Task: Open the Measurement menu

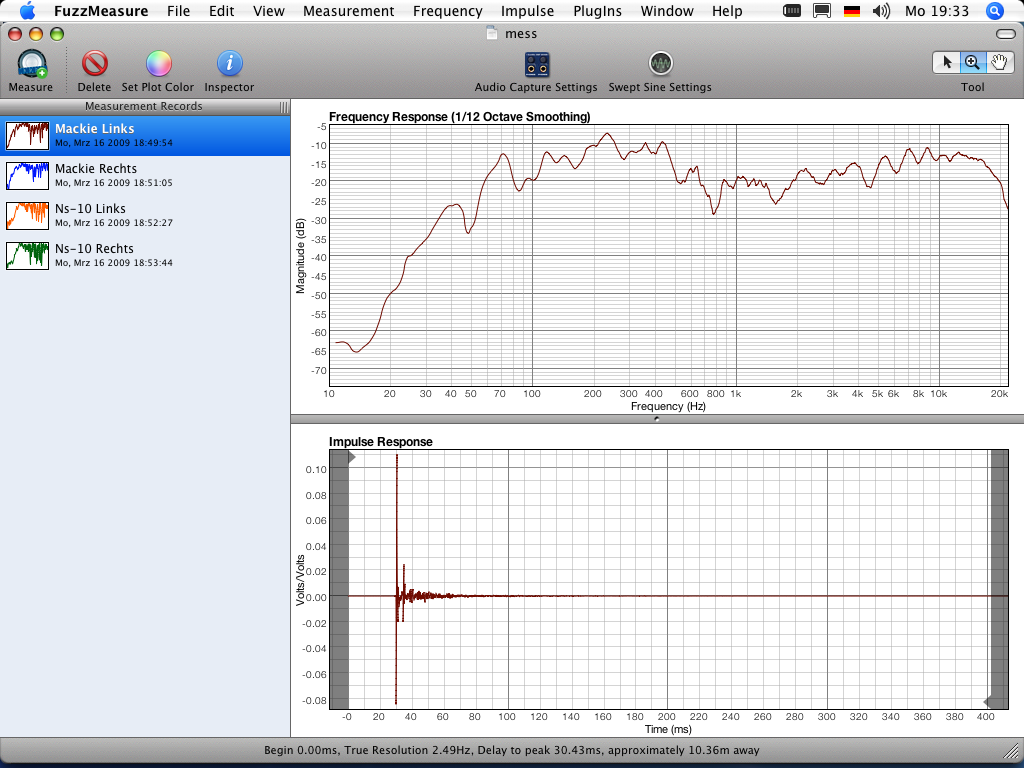Action: tap(349, 11)
